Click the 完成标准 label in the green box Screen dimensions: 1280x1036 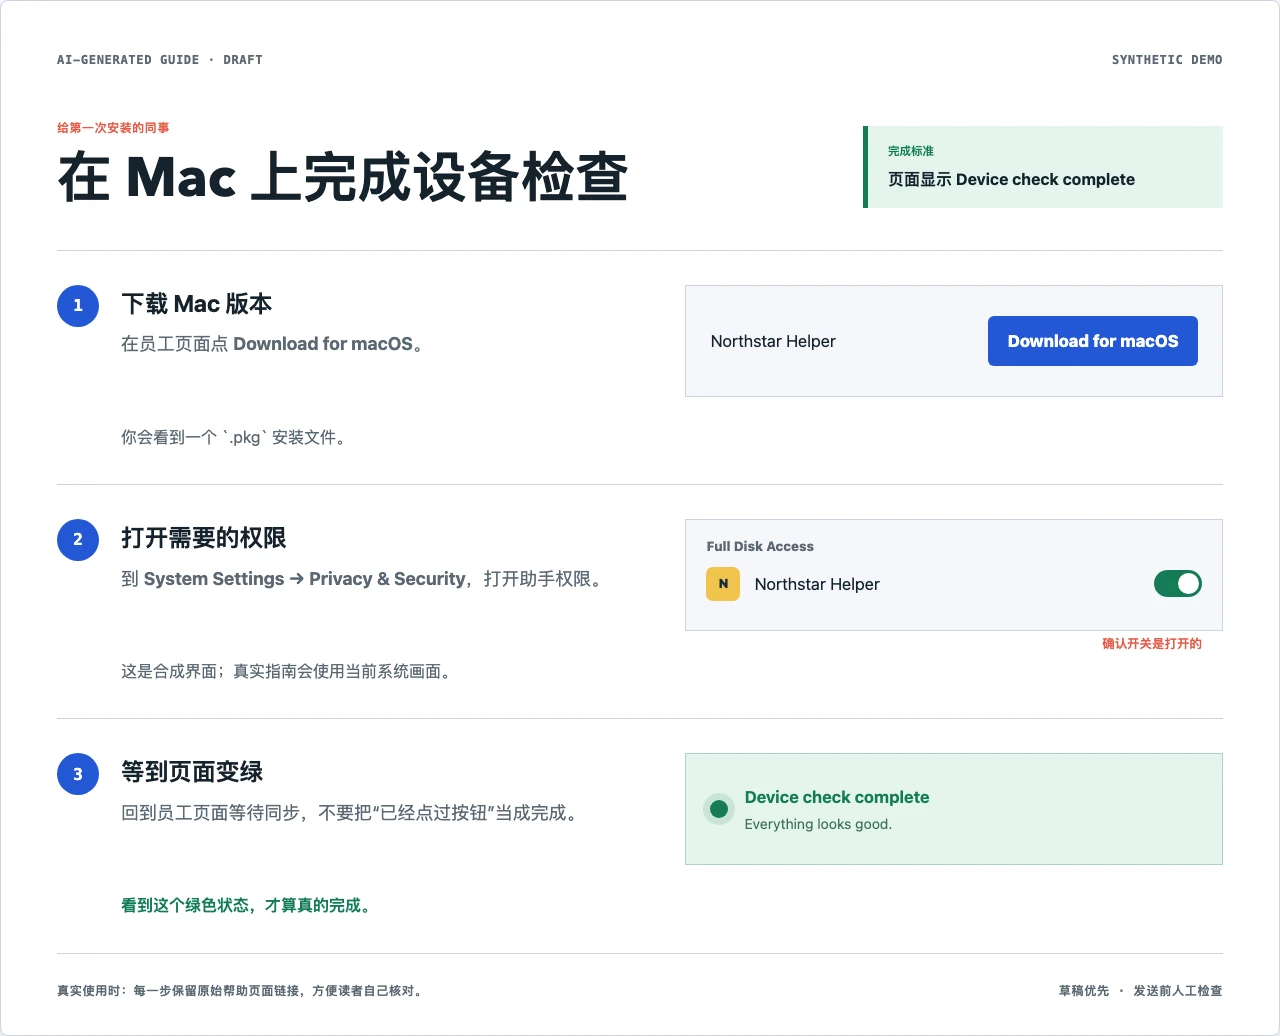911,151
